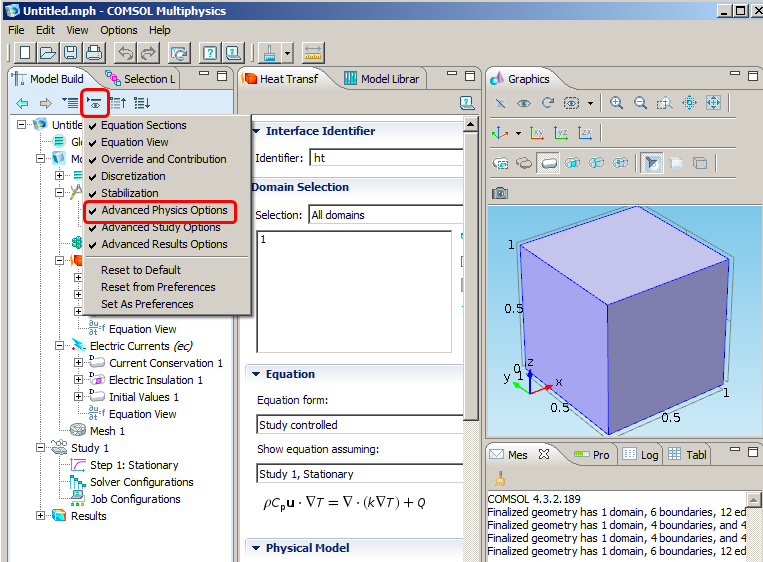Screen dimensions: 763x562
Task: Click the Show menu eye icon
Action: click(x=95, y=103)
